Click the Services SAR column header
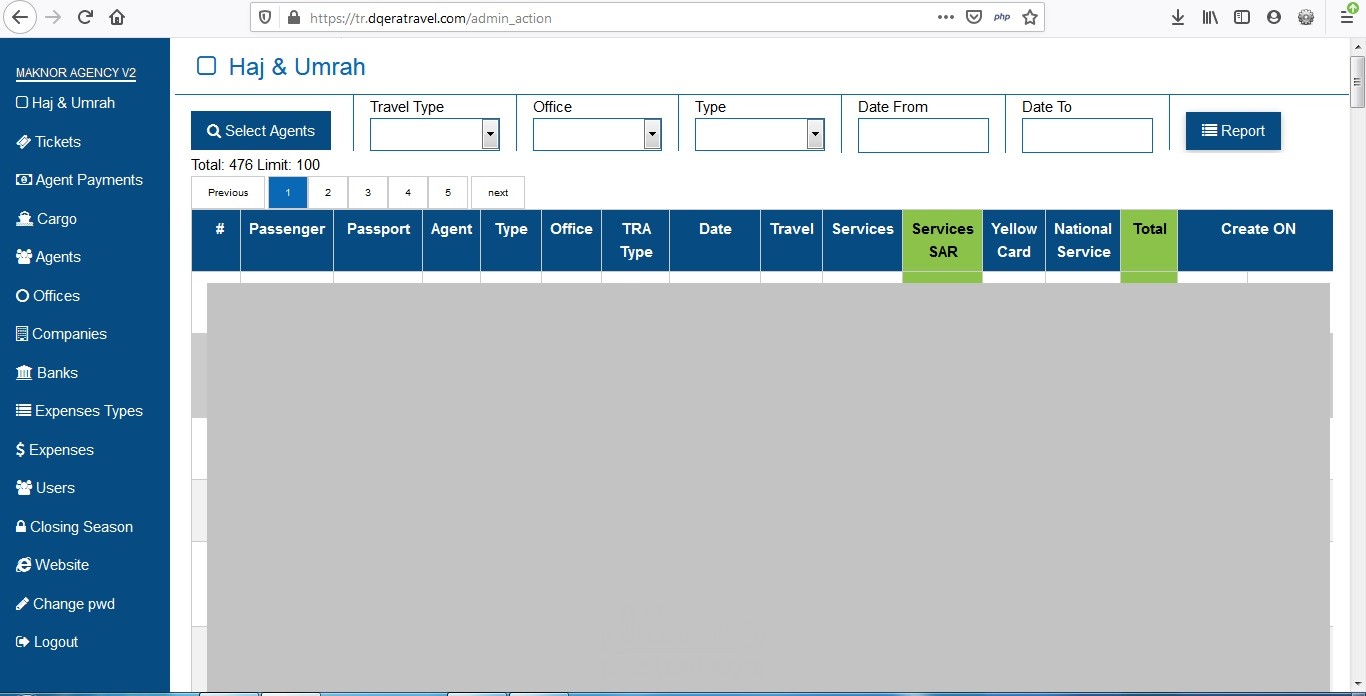Viewport: 1366px width, 696px height. tap(942, 240)
